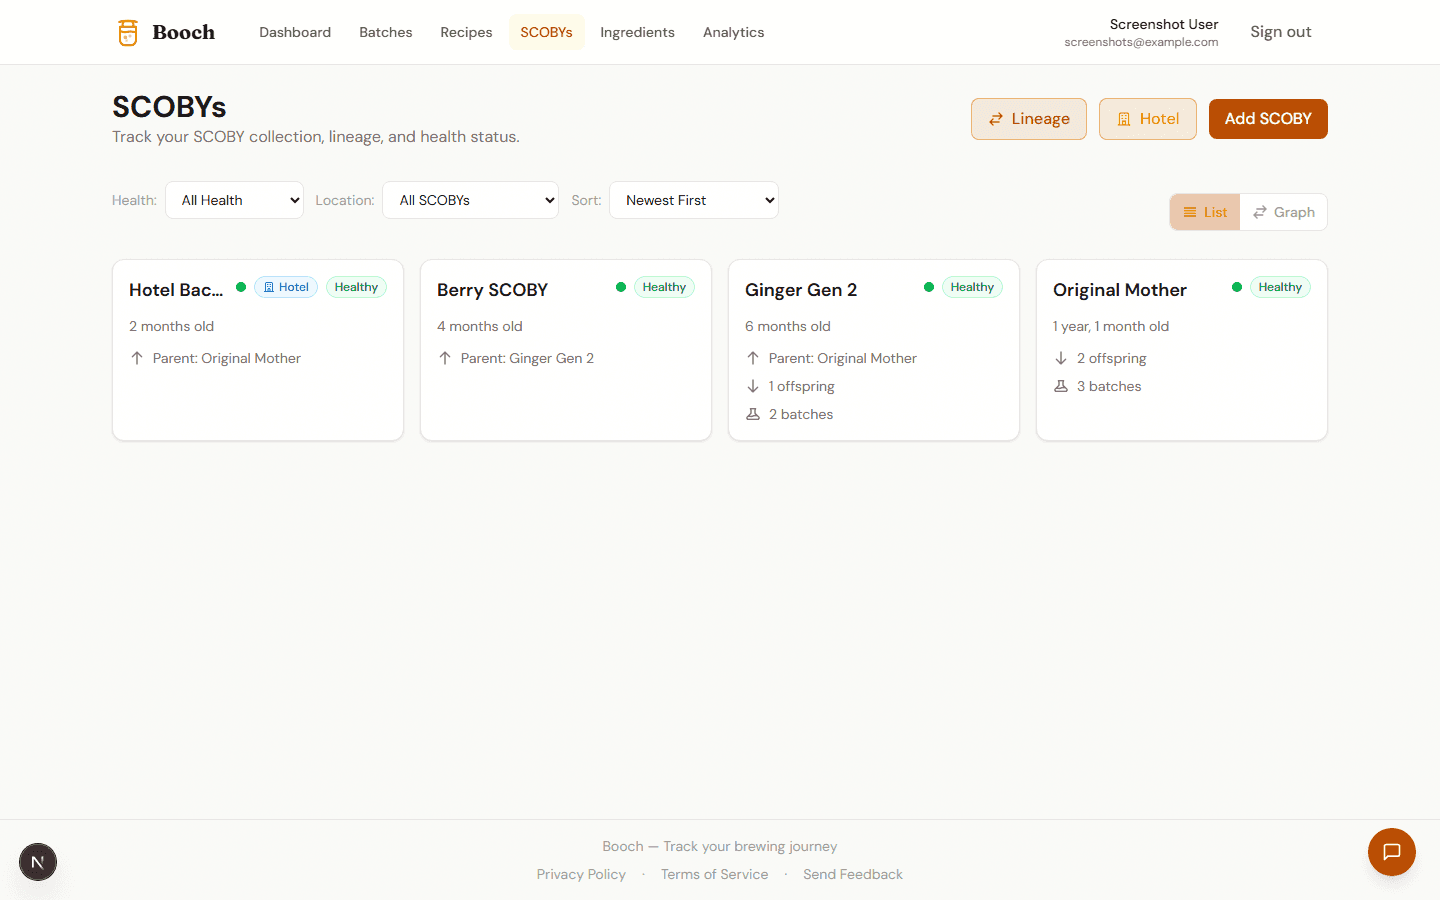Click Add SCOBY button
This screenshot has width=1440, height=900.
[x=1268, y=119]
